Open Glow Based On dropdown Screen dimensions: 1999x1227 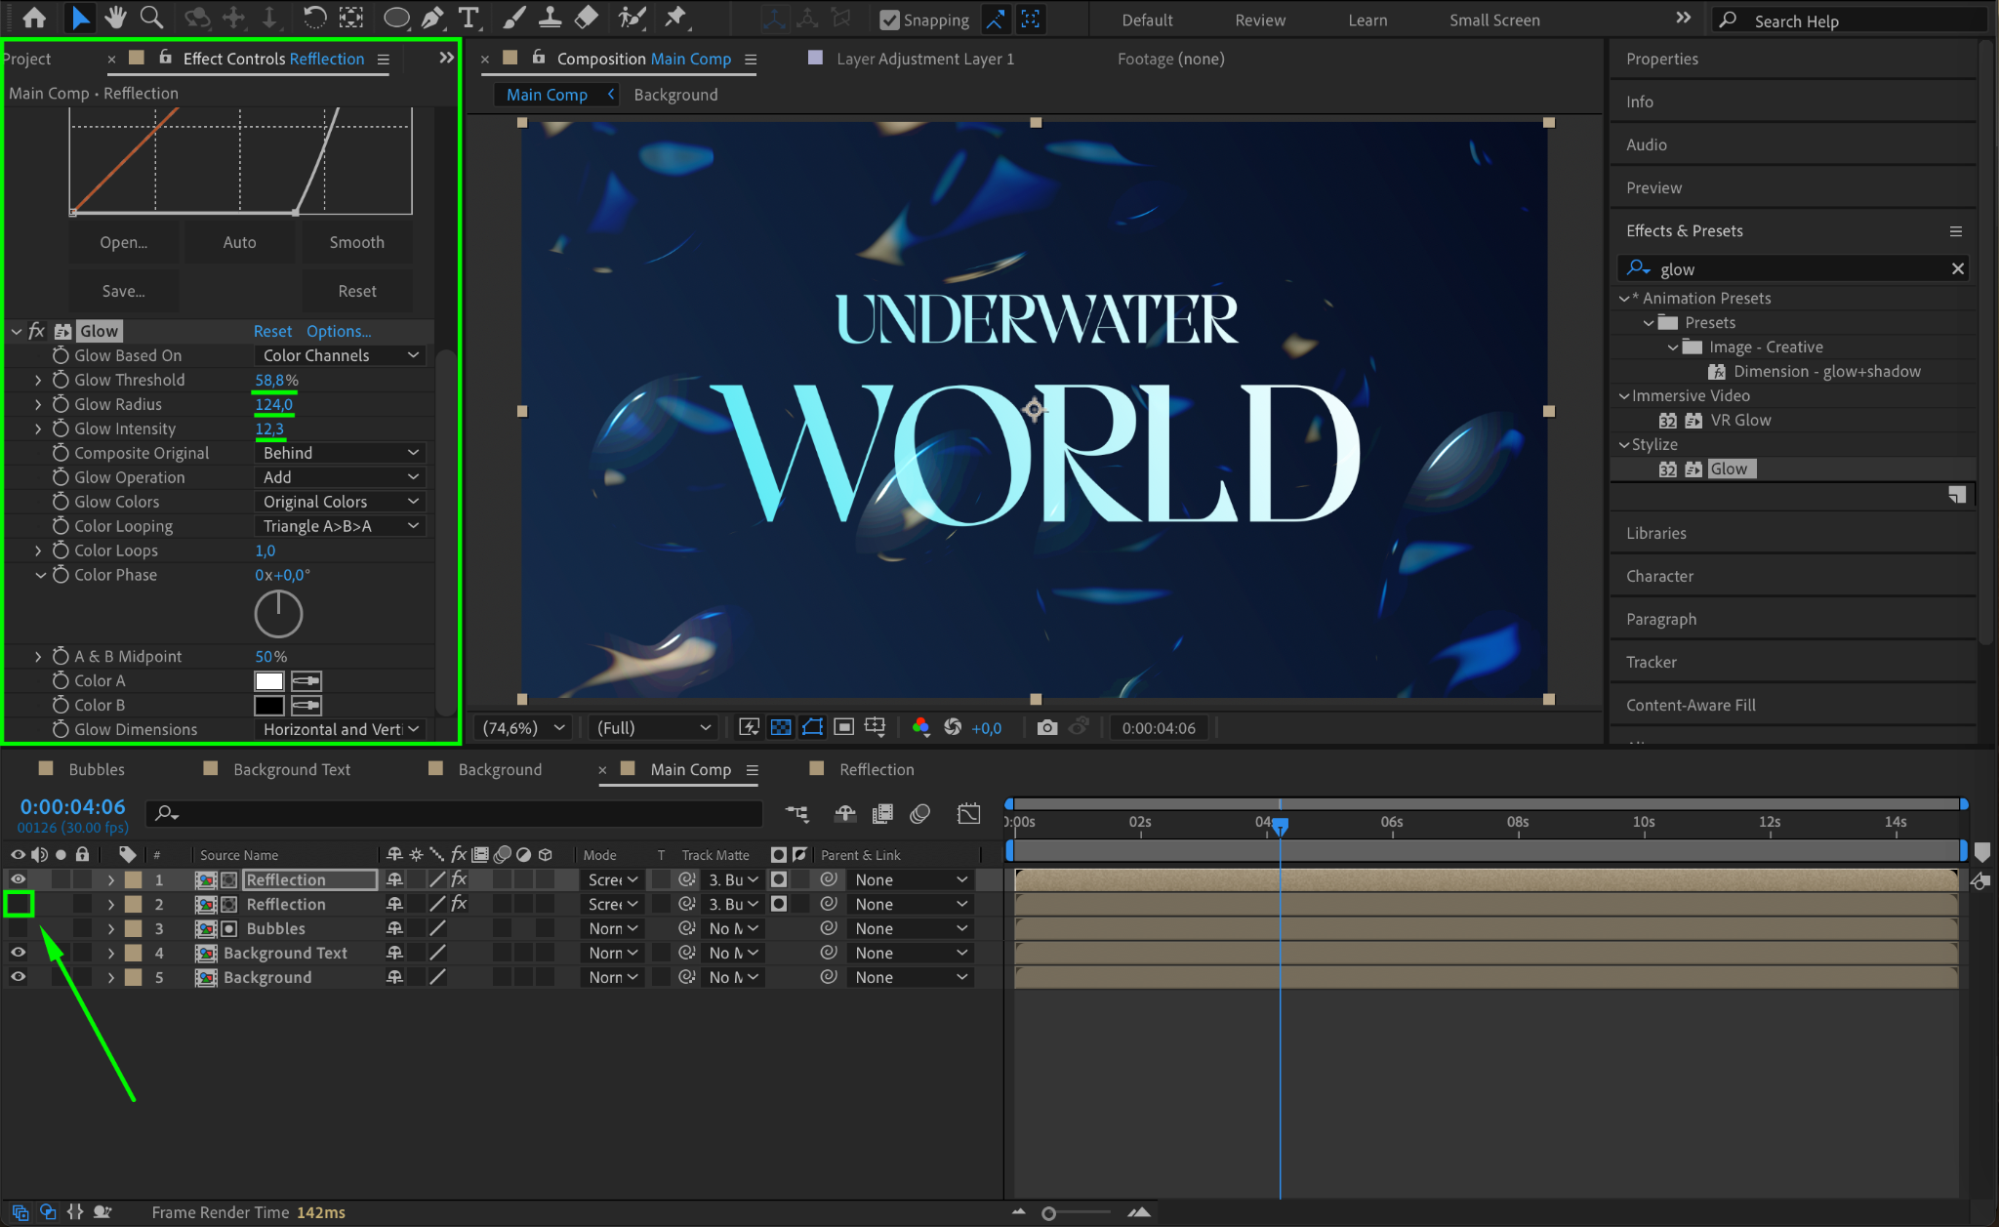point(340,356)
